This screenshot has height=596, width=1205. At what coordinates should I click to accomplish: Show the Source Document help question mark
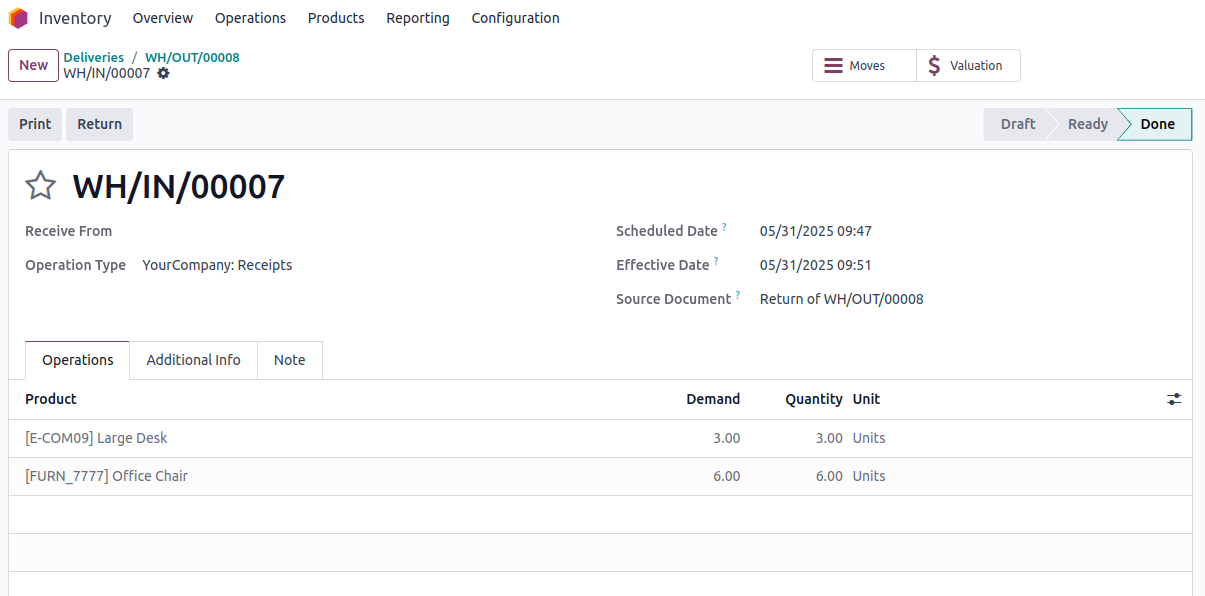(x=738, y=296)
